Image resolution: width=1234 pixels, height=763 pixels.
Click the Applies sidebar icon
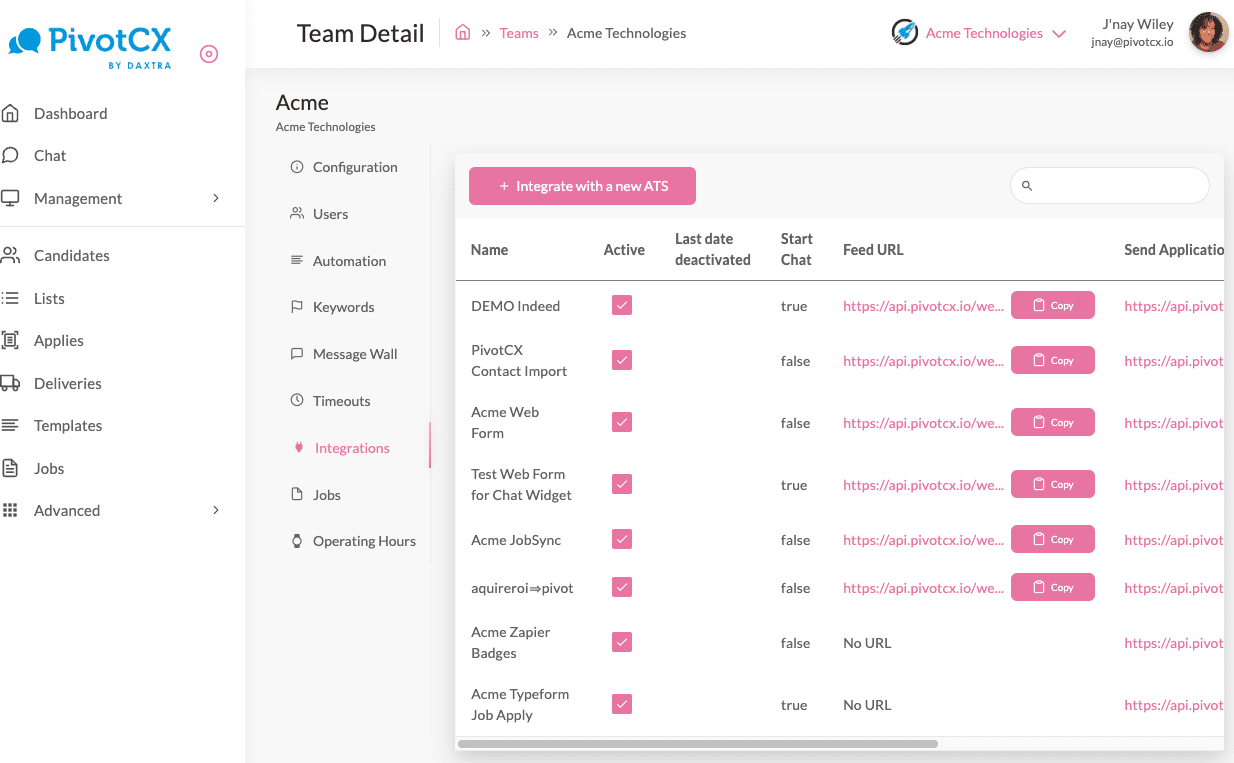pos(10,340)
